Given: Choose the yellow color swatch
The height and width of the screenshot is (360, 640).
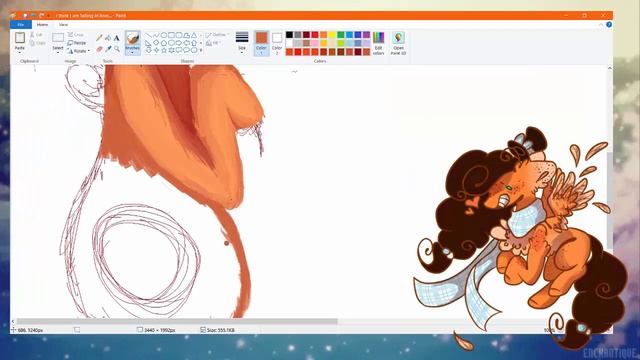Looking at the screenshot, I should (x=332, y=35).
